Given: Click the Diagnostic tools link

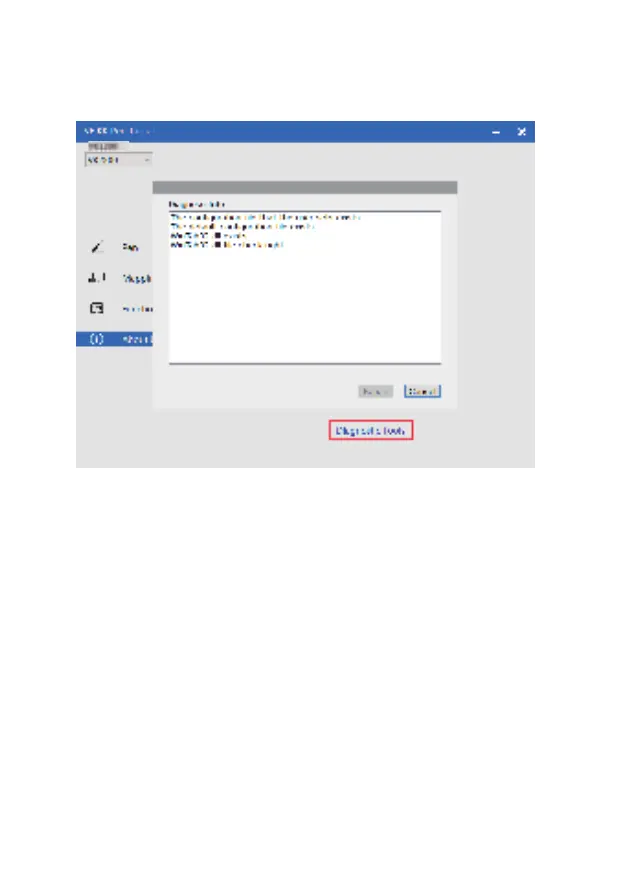Looking at the screenshot, I should point(371,431).
